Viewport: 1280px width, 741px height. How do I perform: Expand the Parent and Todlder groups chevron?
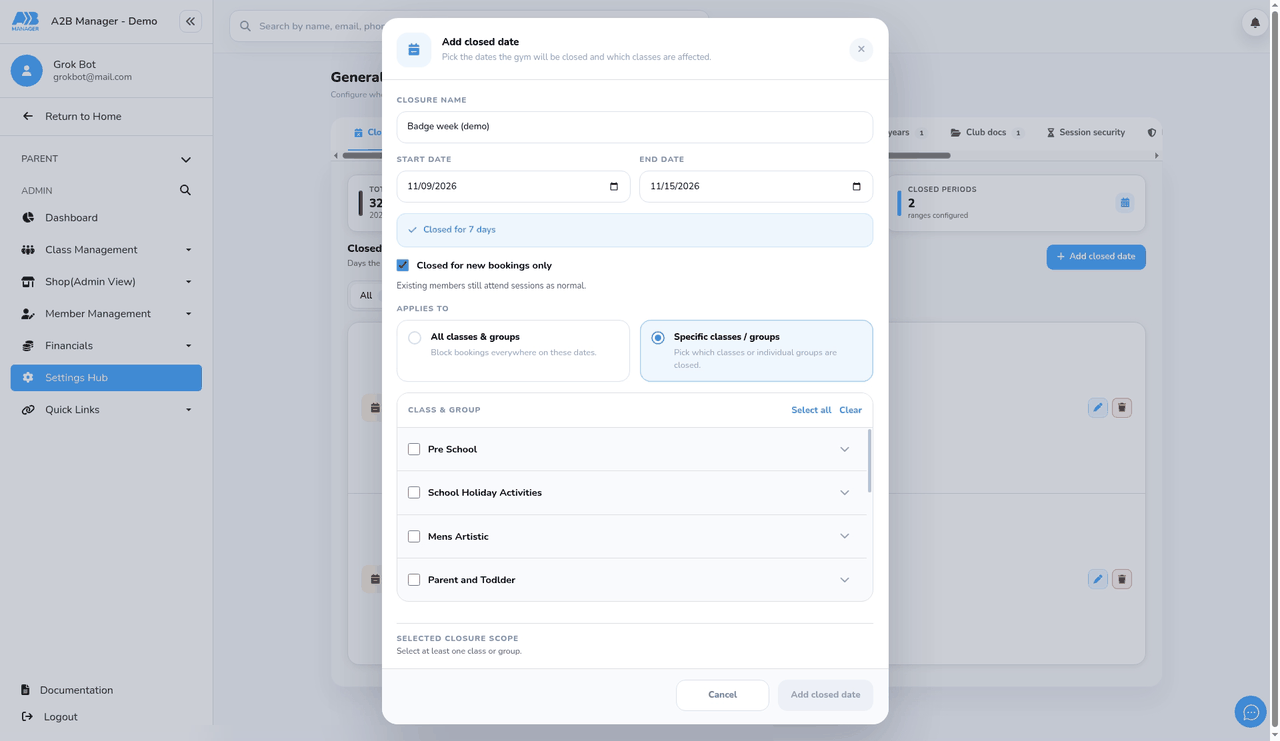coord(845,580)
